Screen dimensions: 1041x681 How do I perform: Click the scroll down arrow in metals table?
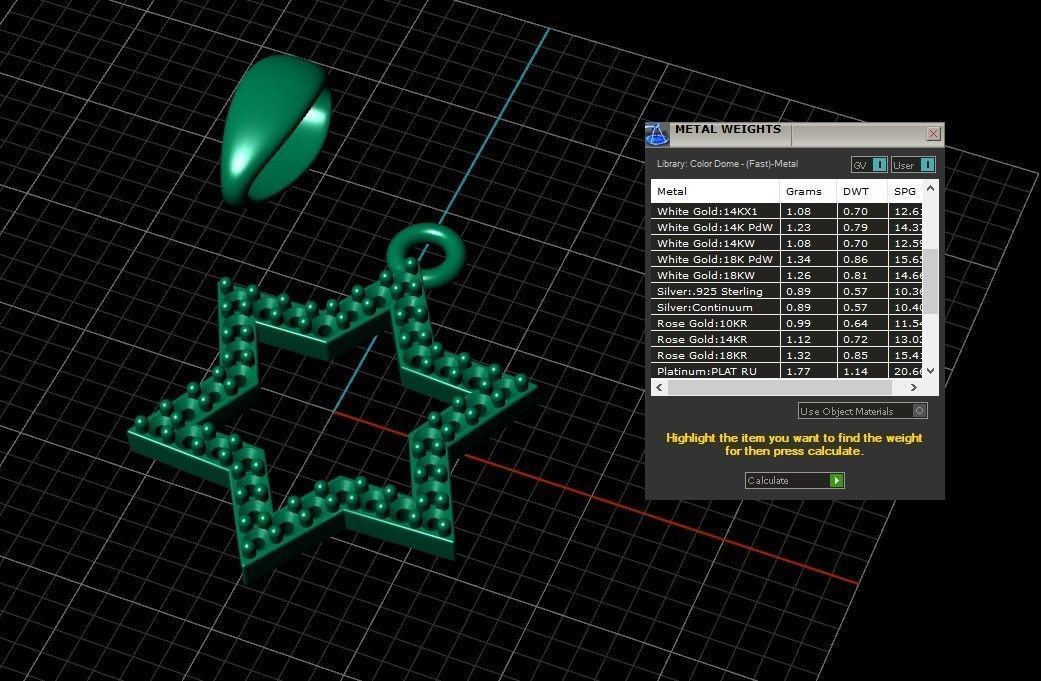click(930, 370)
